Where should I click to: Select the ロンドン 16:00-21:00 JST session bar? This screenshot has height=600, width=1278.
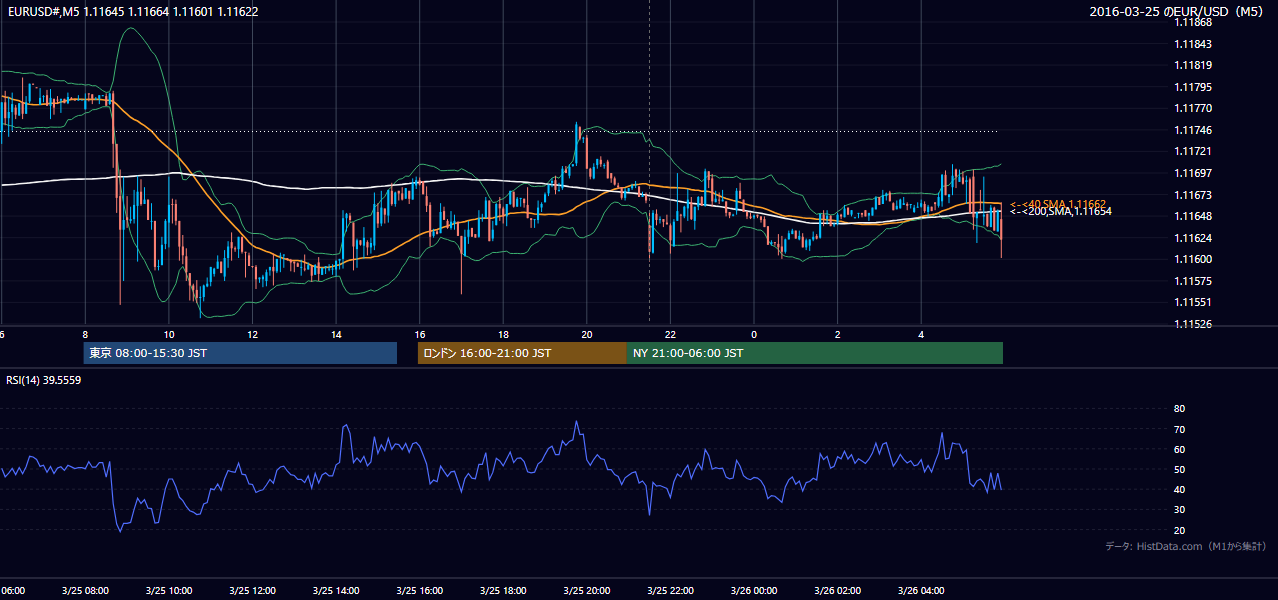[x=522, y=353]
